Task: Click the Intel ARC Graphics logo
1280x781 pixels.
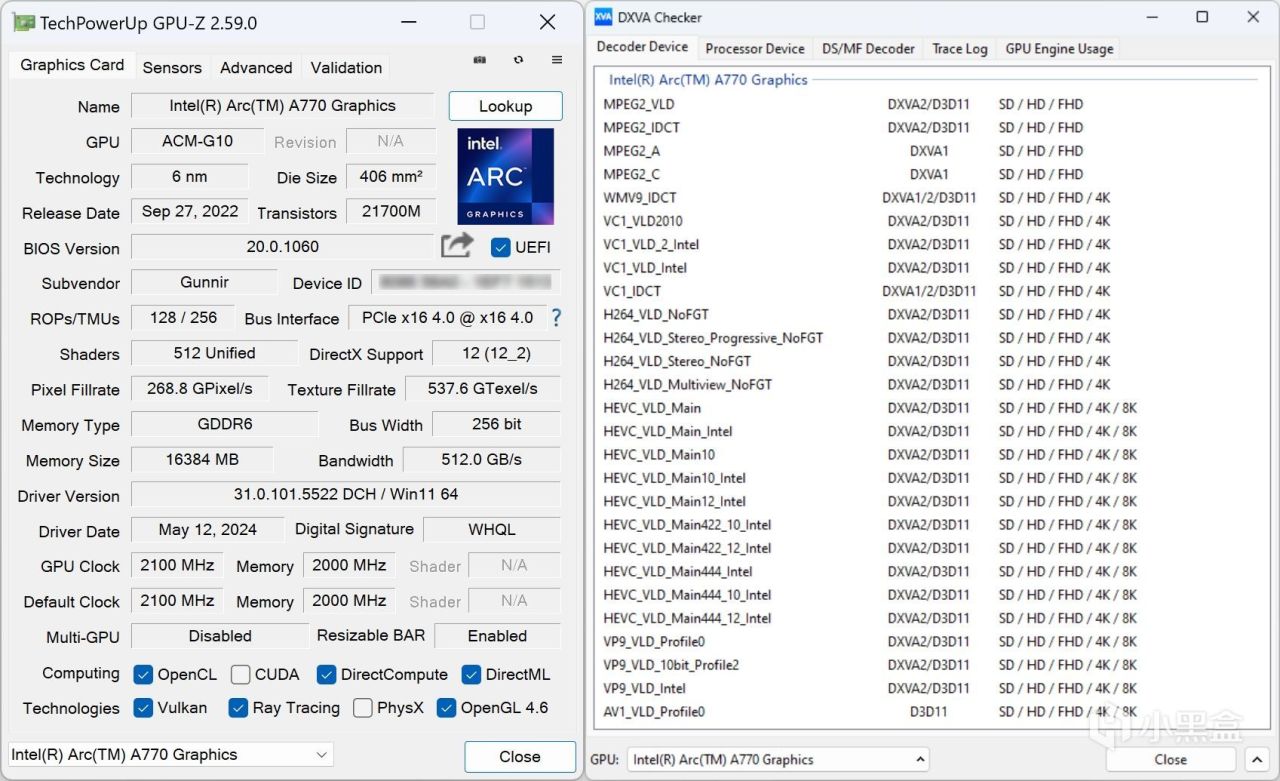Action: click(x=505, y=176)
